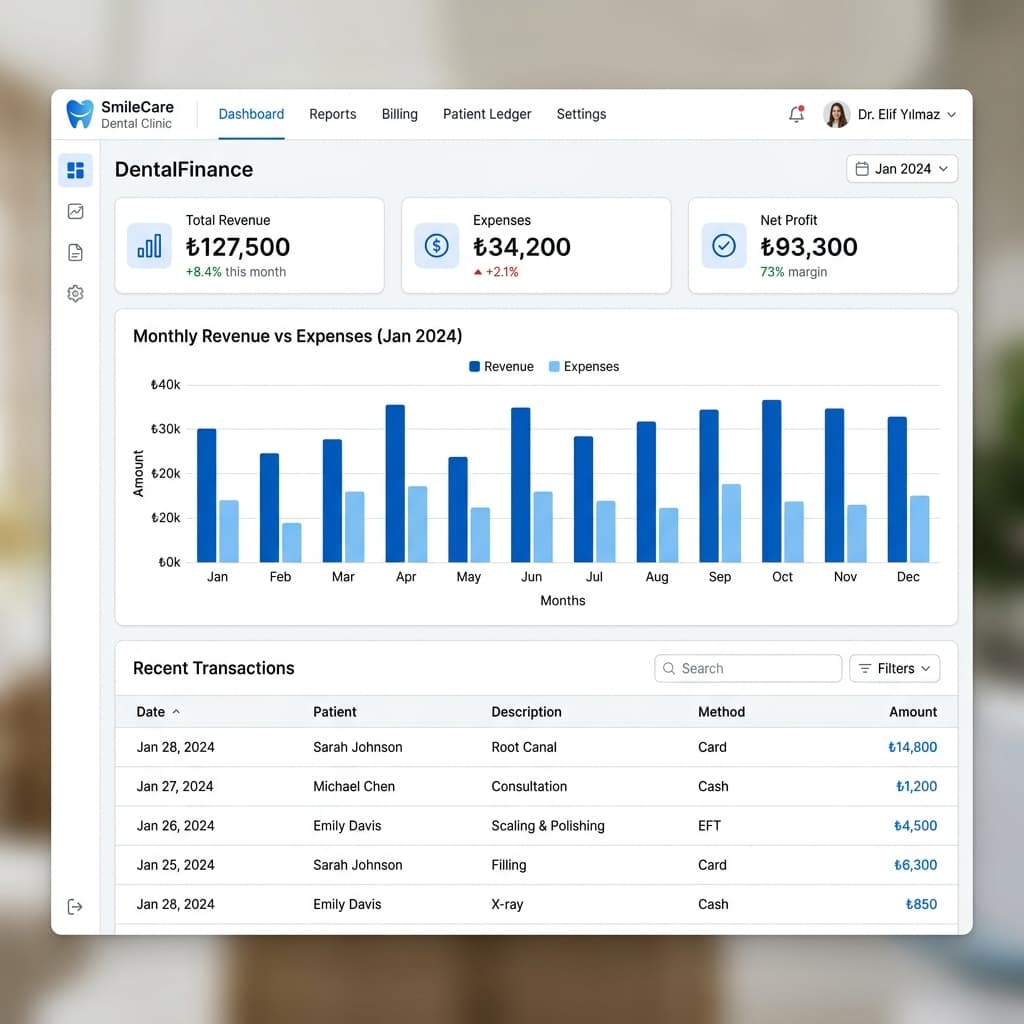Switch to the Reports tab

[x=332, y=114]
